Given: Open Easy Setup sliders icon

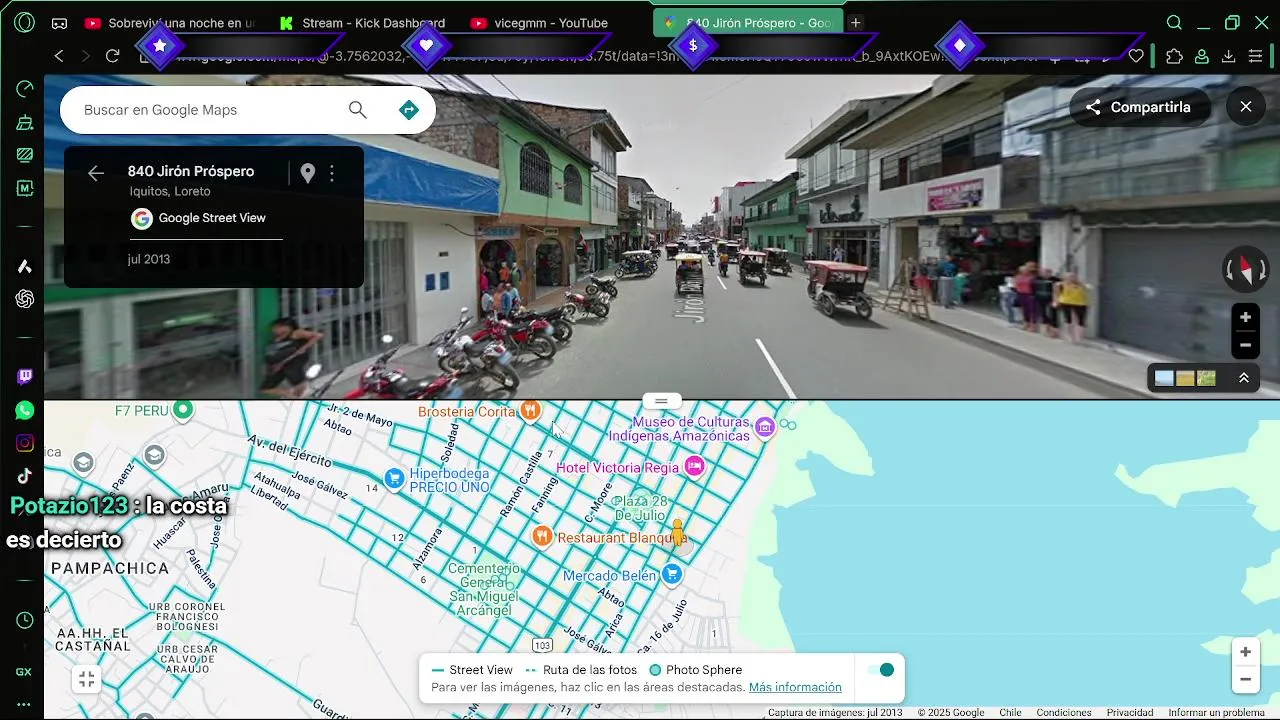Looking at the screenshot, I should click(x=1256, y=57).
